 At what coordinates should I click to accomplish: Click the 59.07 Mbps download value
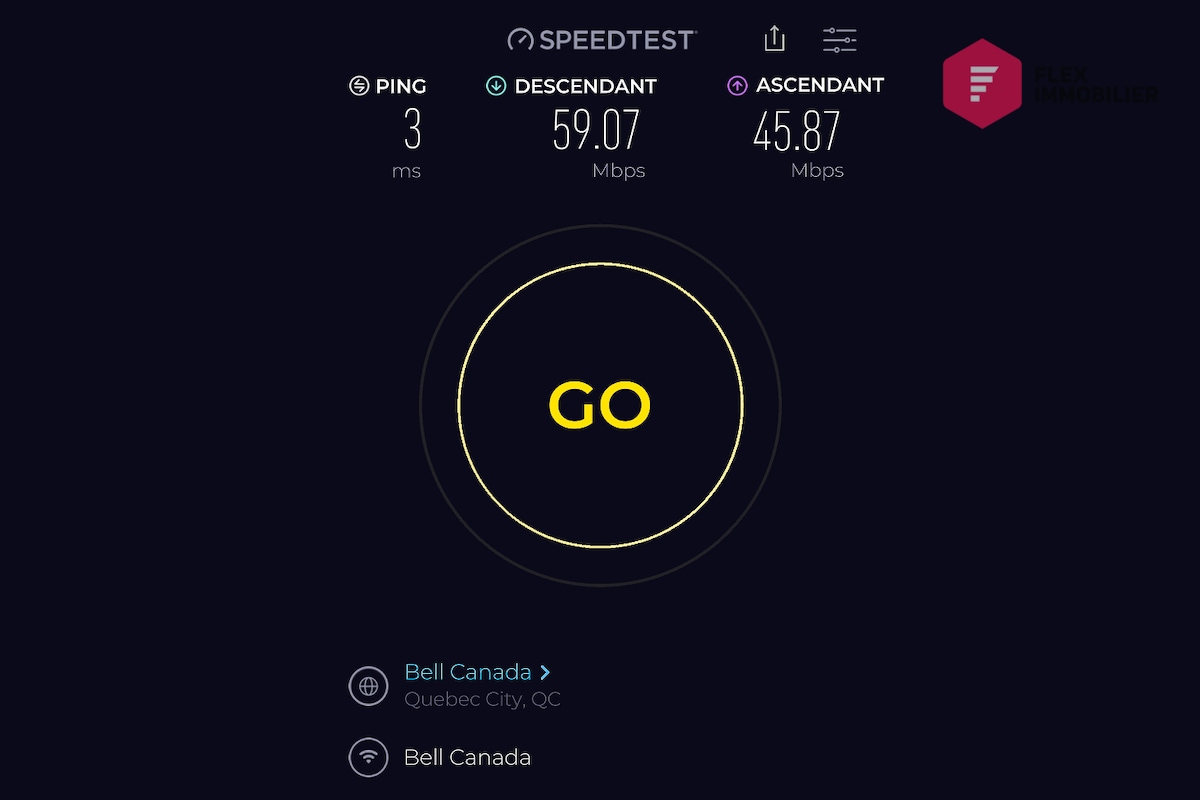tap(596, 130)
